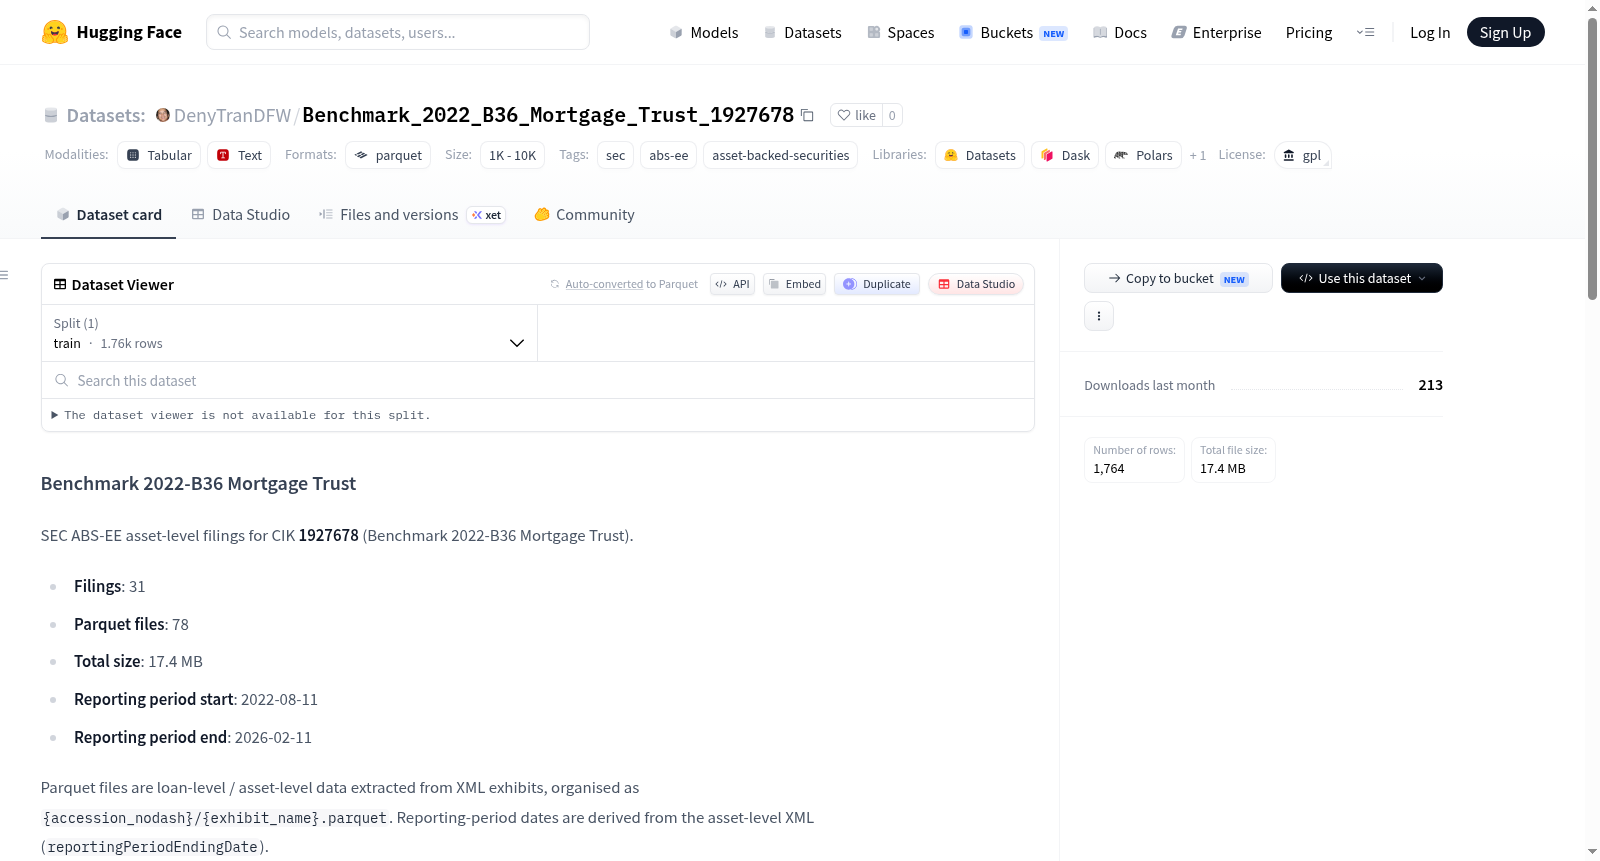This screenshot has height=861, width=1600.
Task: Click the Downloads last month value 213
Action: (1430, 385)
